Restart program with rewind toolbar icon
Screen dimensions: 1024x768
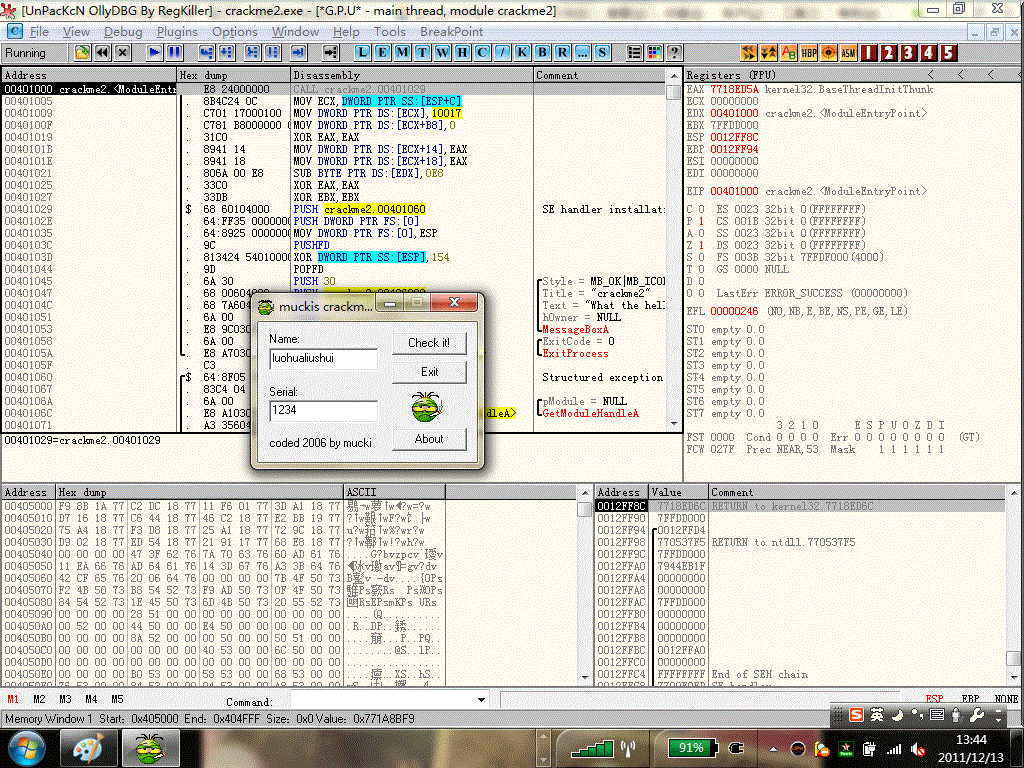102,53
